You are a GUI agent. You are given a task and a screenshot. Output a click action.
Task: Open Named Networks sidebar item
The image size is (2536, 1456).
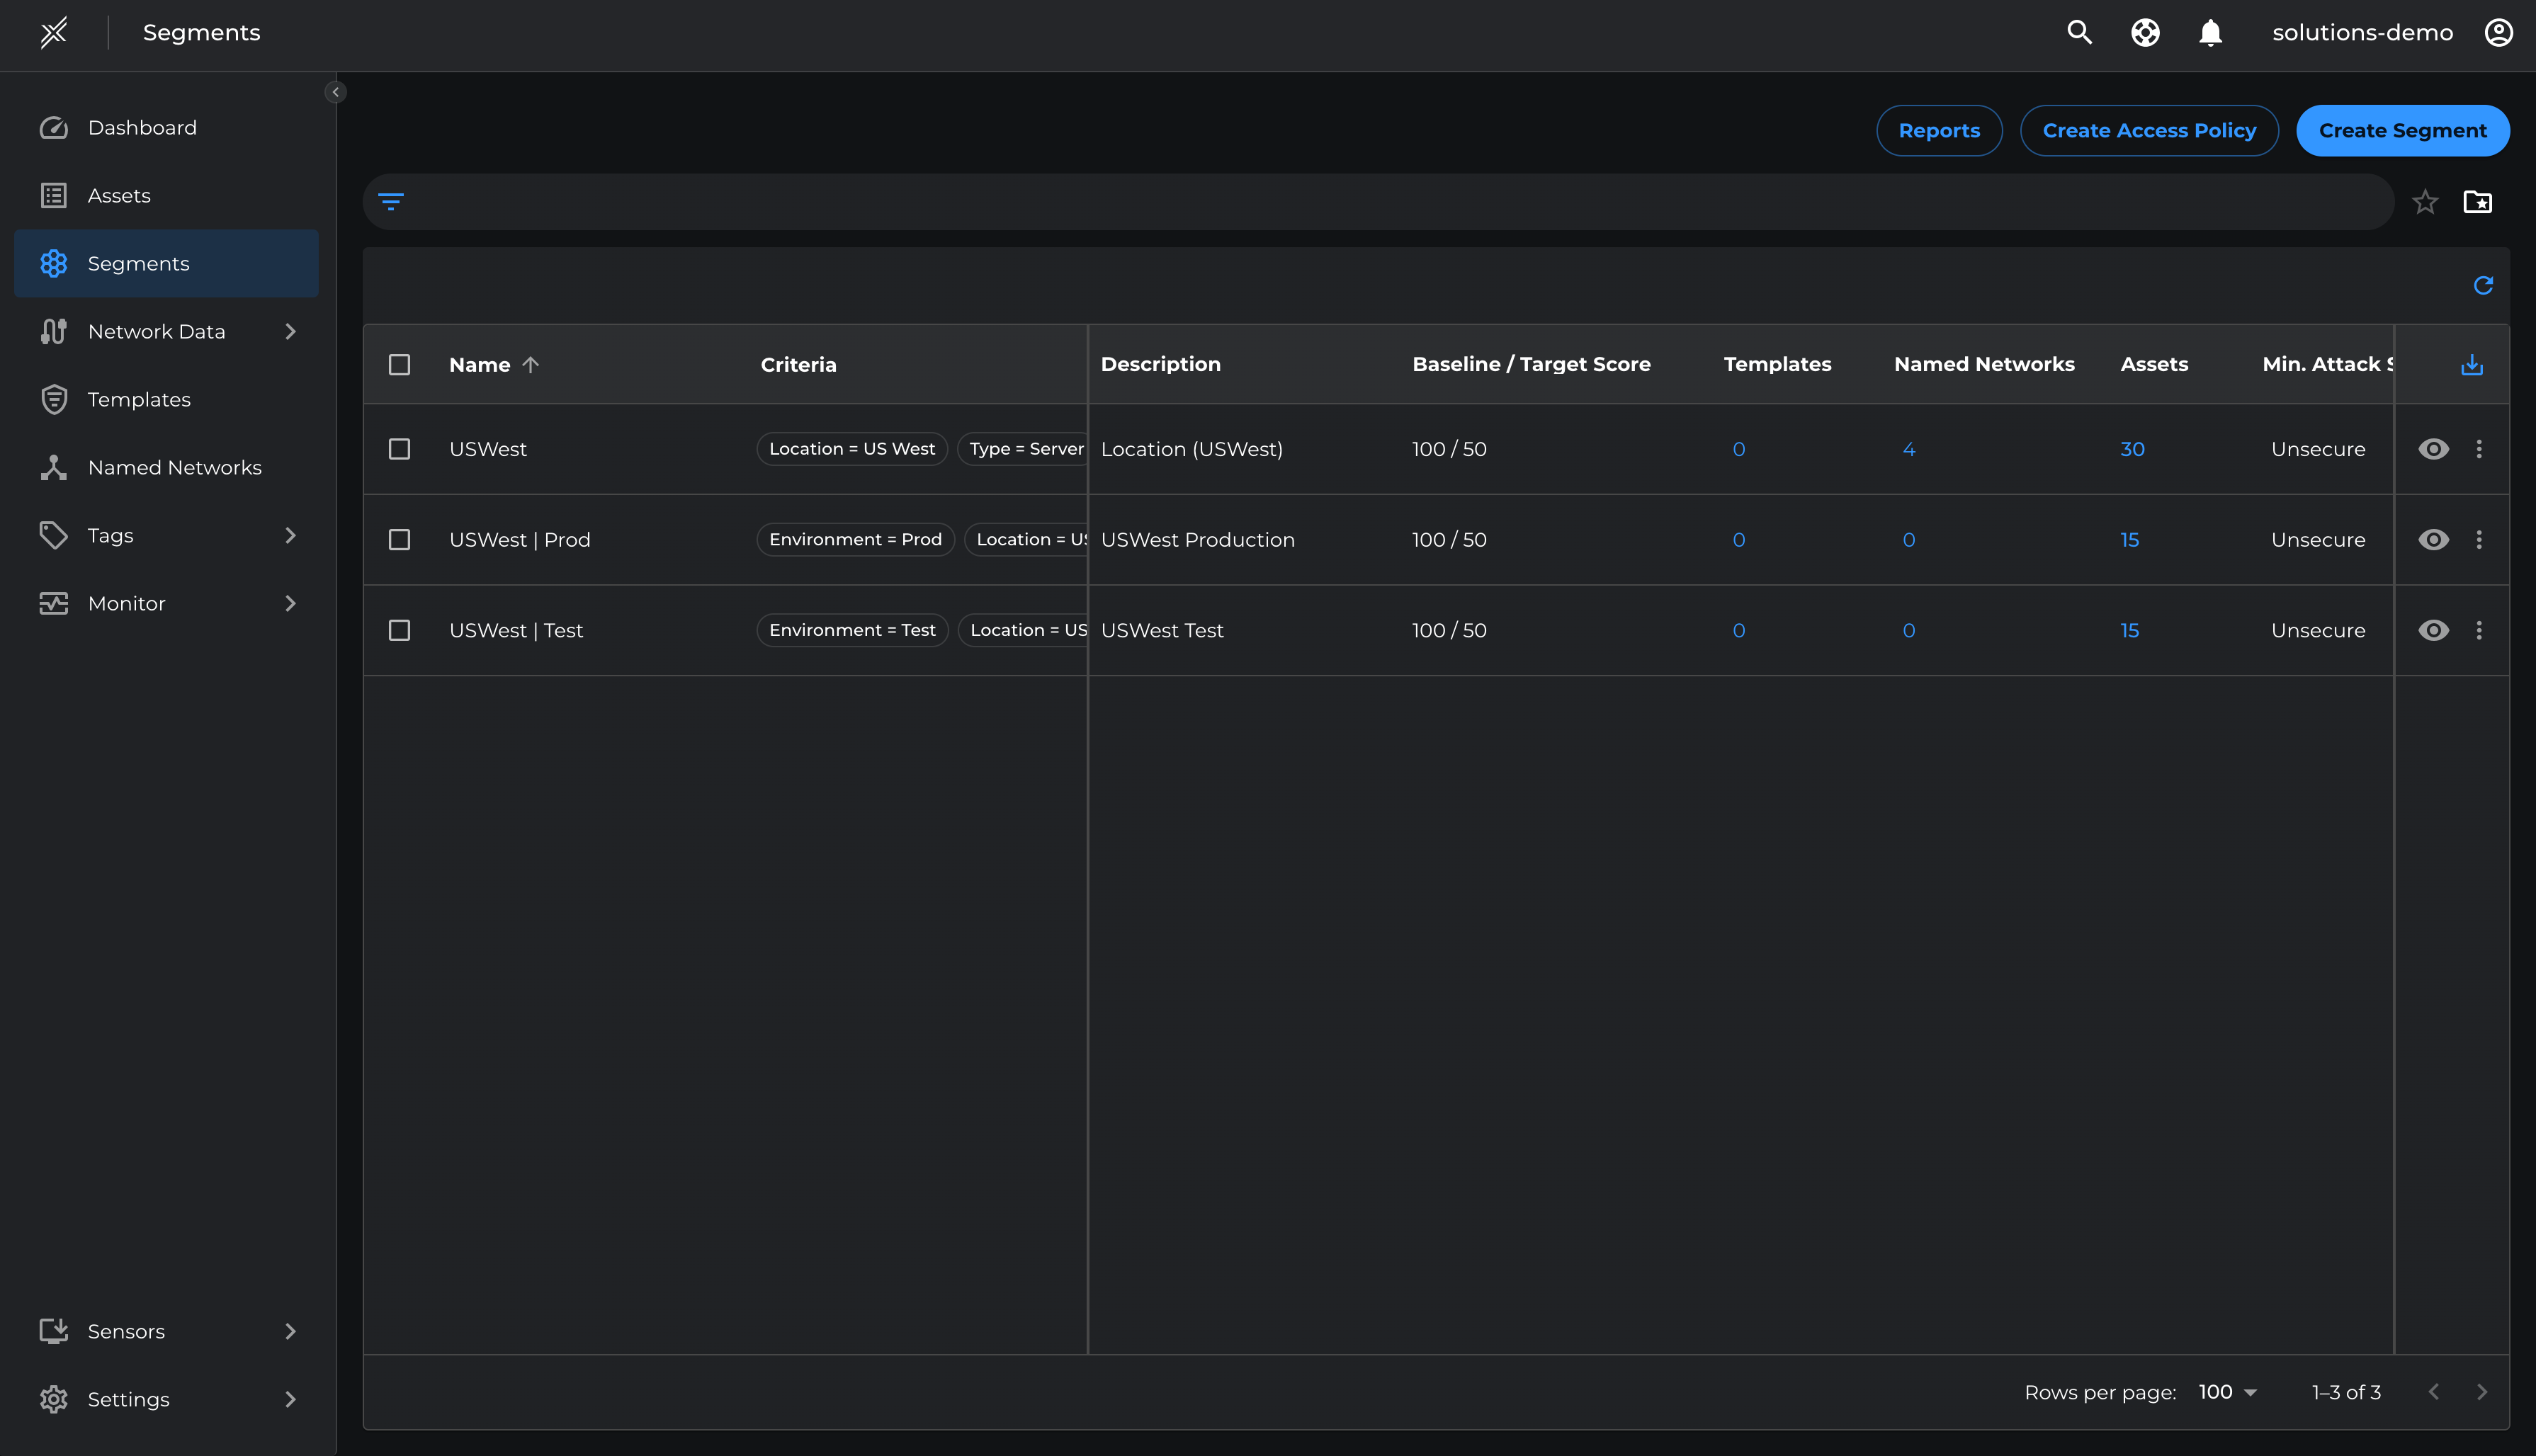click(174, 467)
